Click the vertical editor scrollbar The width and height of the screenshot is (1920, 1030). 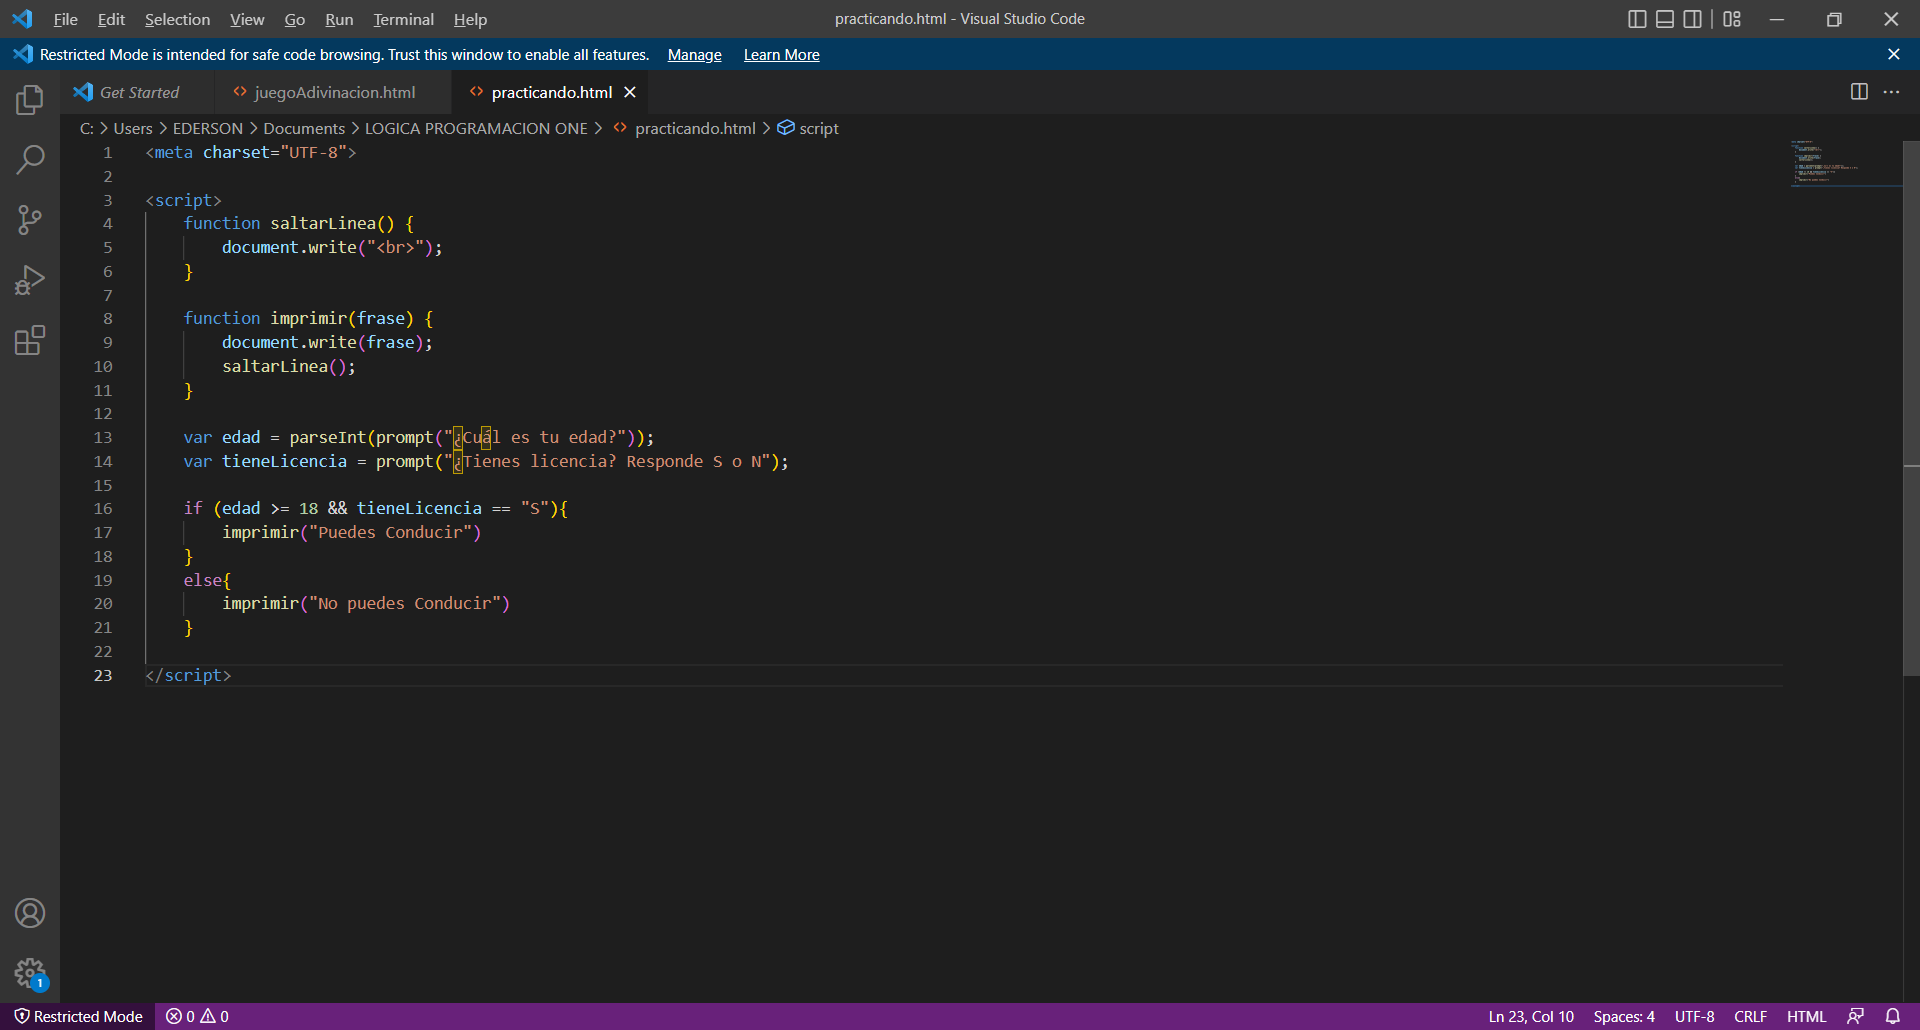pos(1911,408)
